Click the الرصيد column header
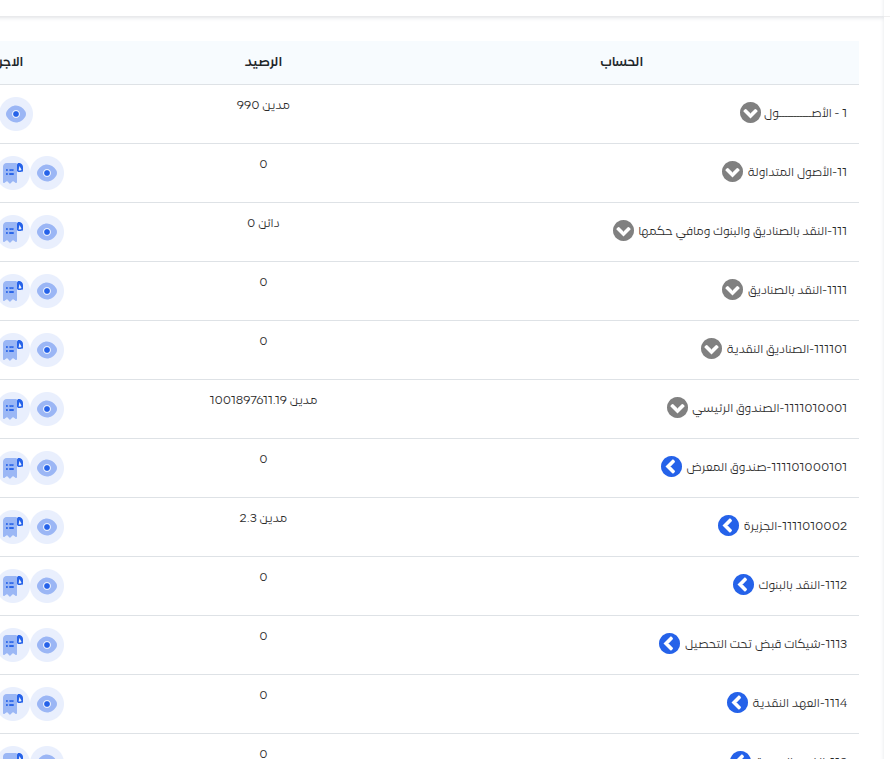The width and height of the screenshot is (890, 759). tap(263, 62)
